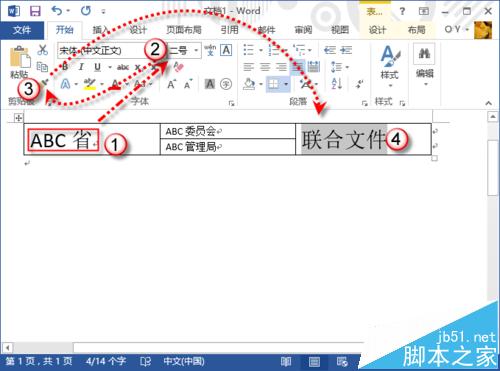Toggle character shading button

pos(210,84)
